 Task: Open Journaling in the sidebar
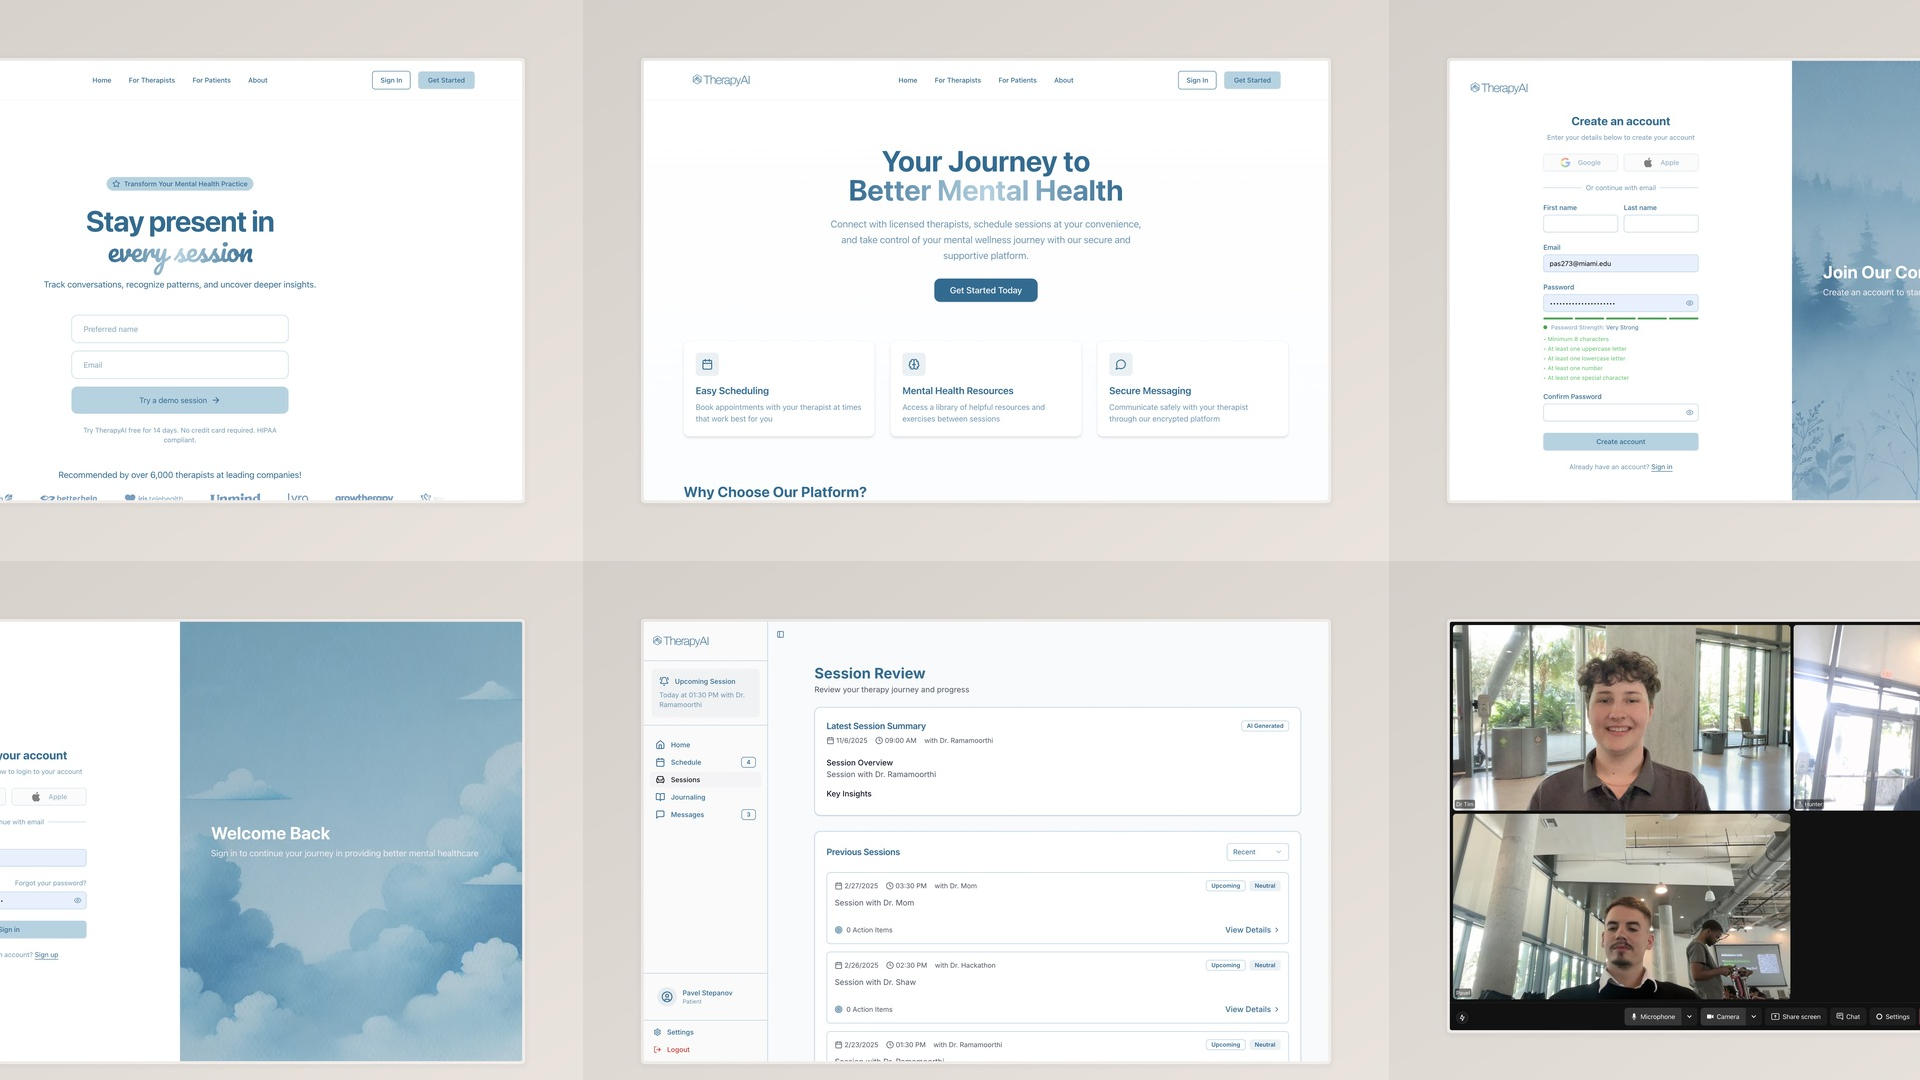tap(687, 797)
